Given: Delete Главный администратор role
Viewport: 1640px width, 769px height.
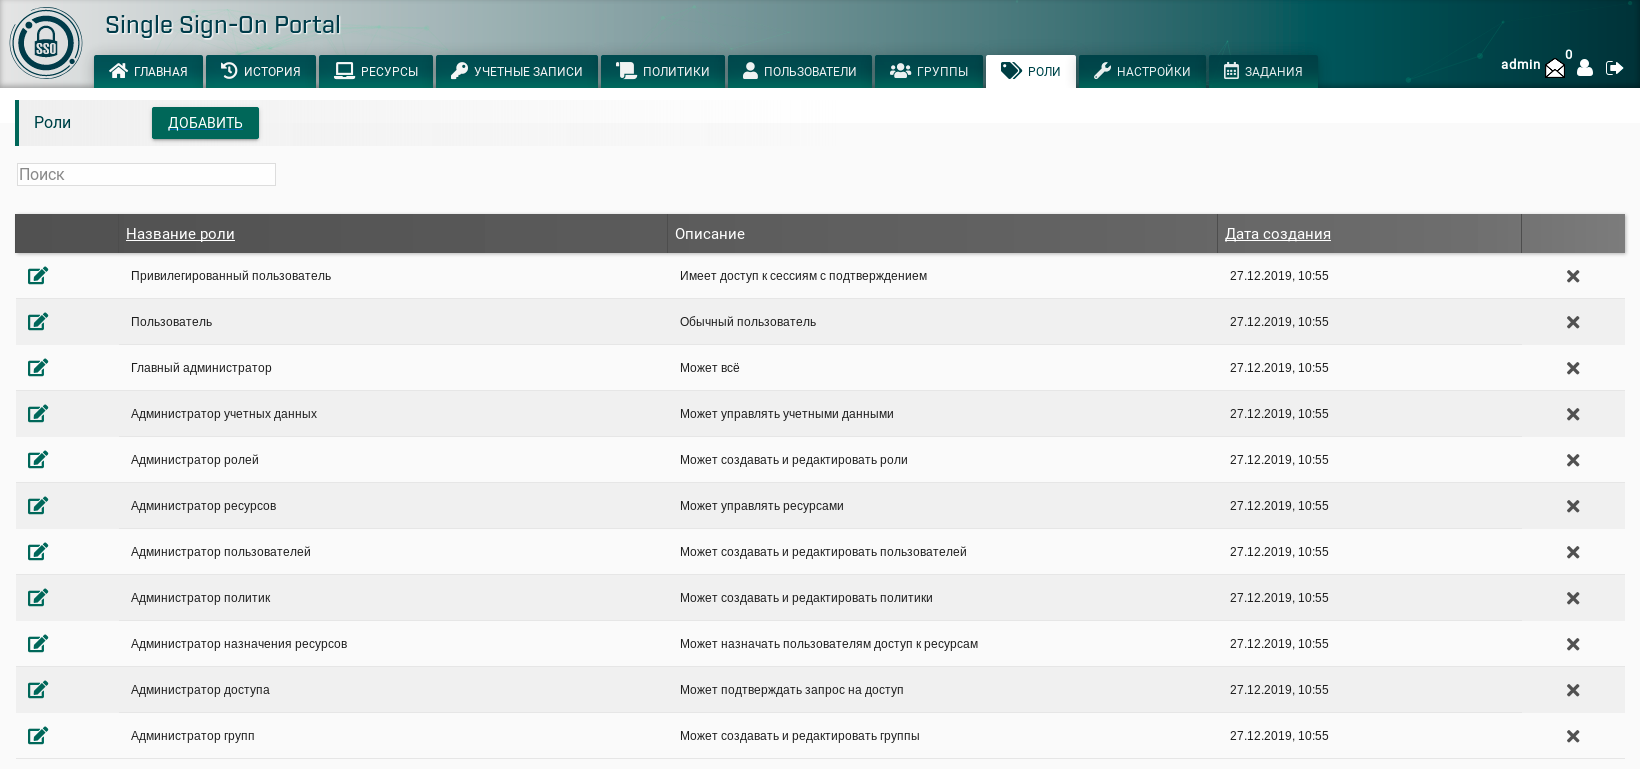Looking at the screenshot, I should tap(1573, 368).
